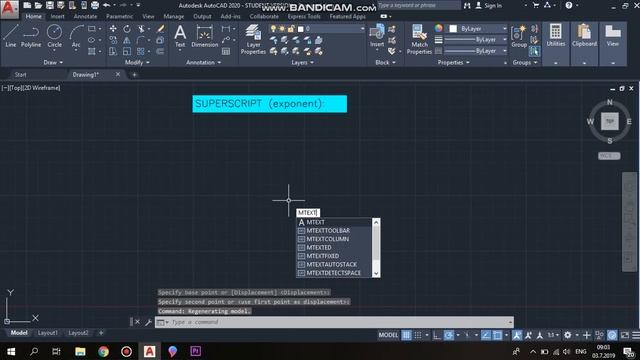Click the Stretch tool icon
The height and width of the screenshot is (360, 640).
pos(113,51)
